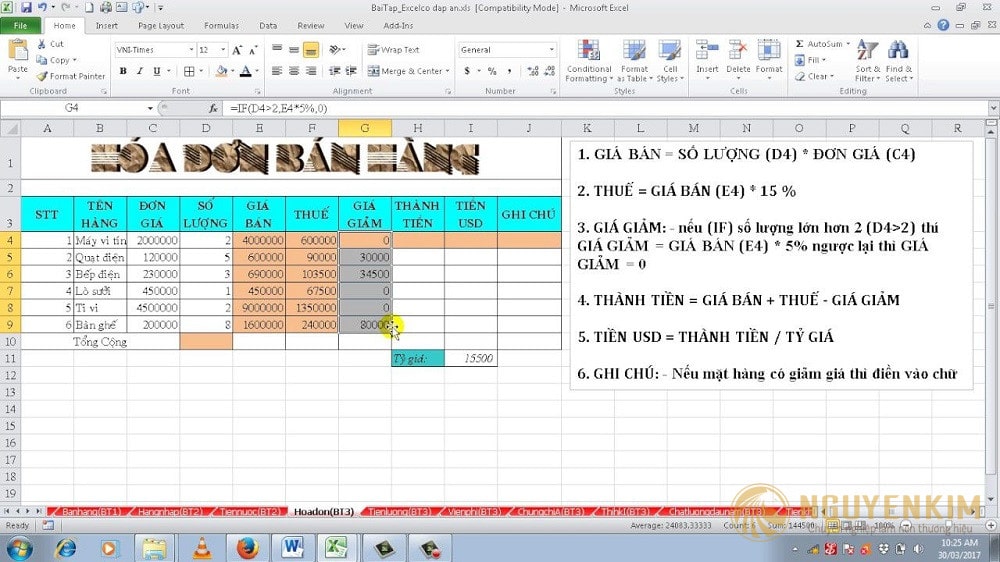This screenshot has height=562, width=1000.
Task: Click the Insert Function fx icon
Action: coord(213,107)
